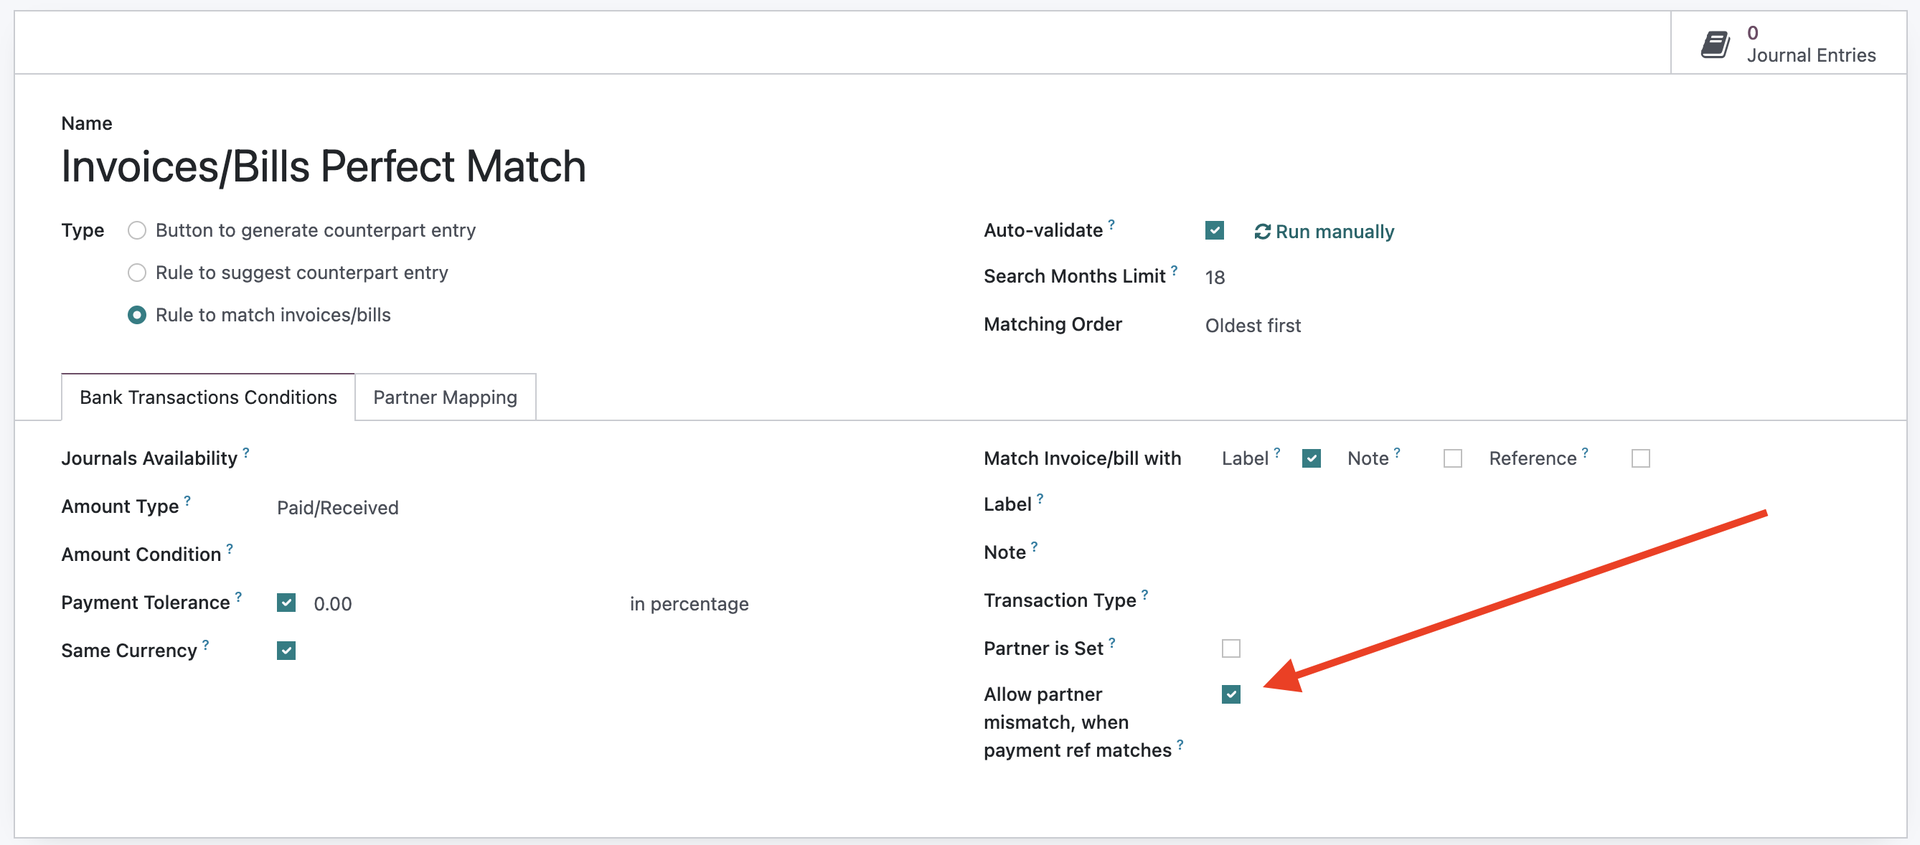The height and width of the screenshot is (845, 1920).
Task: Click Search Months Limit help question mark
Action: [1174, 271]
